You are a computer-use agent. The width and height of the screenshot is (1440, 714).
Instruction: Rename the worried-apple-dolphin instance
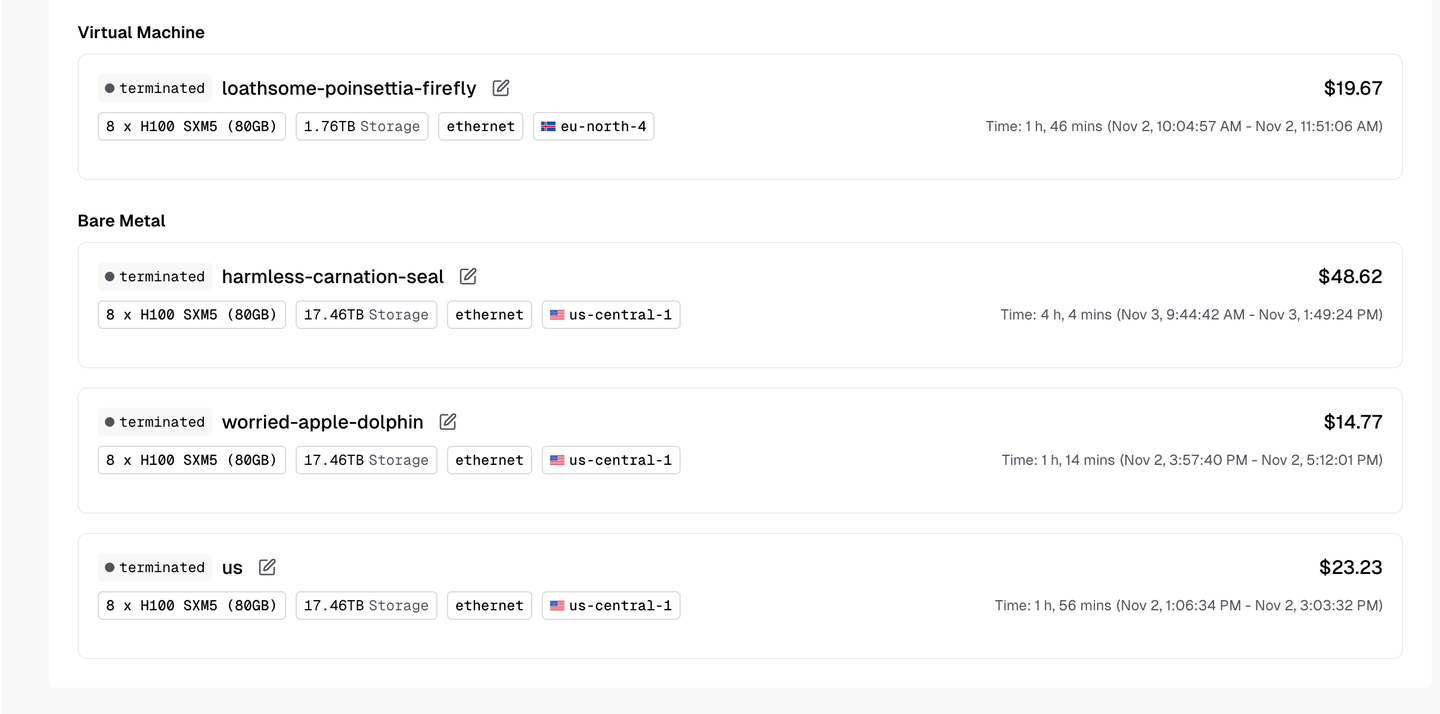[x=448, y=422]
